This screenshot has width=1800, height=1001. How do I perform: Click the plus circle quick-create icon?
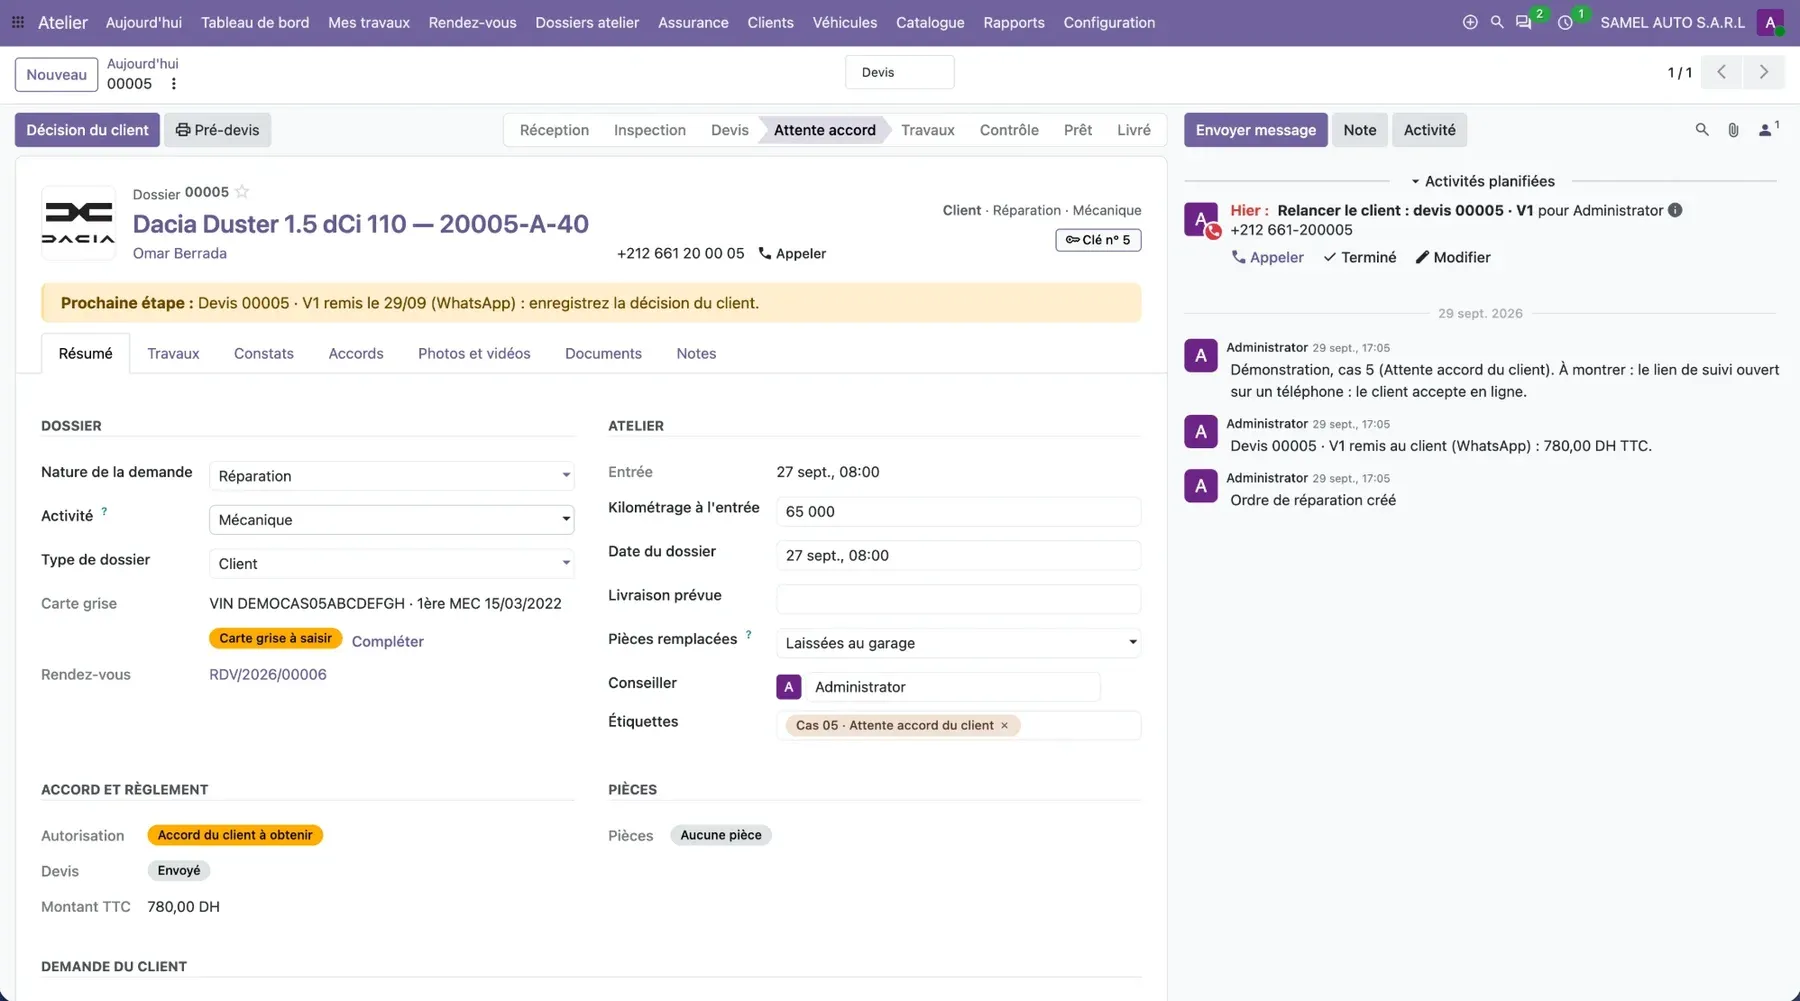(1470, 22)
